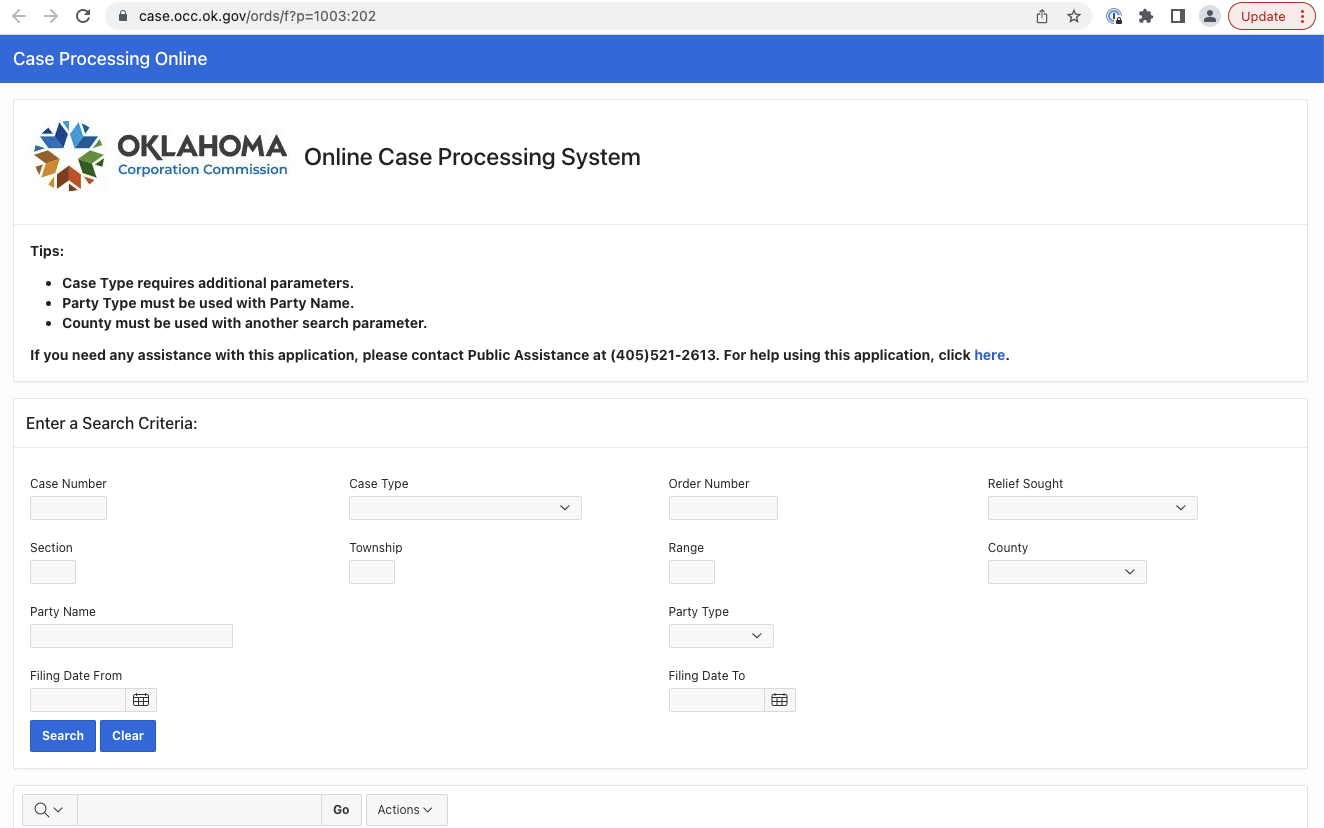Open the 'here' help link
This screenshot has height=828, width=1324.
pos(990,355)
